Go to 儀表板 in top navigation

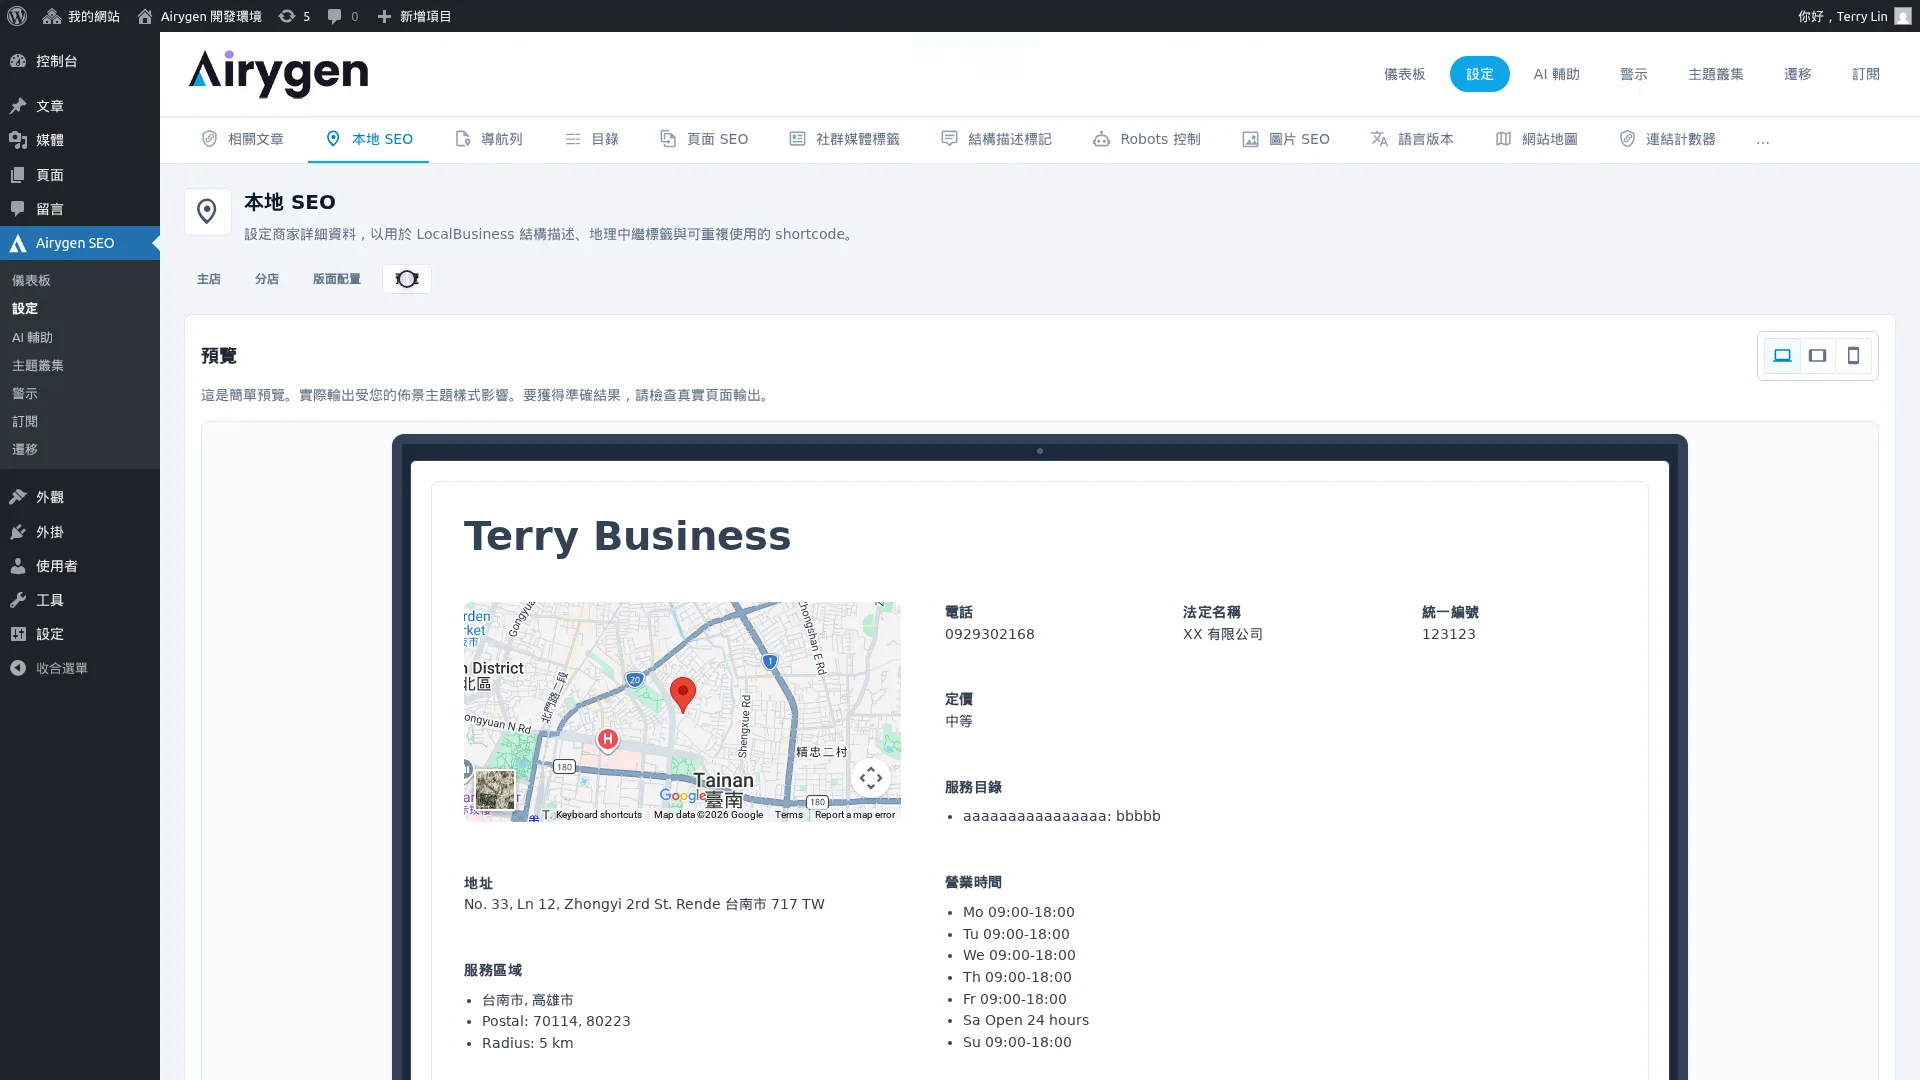tap(1405, 74)
